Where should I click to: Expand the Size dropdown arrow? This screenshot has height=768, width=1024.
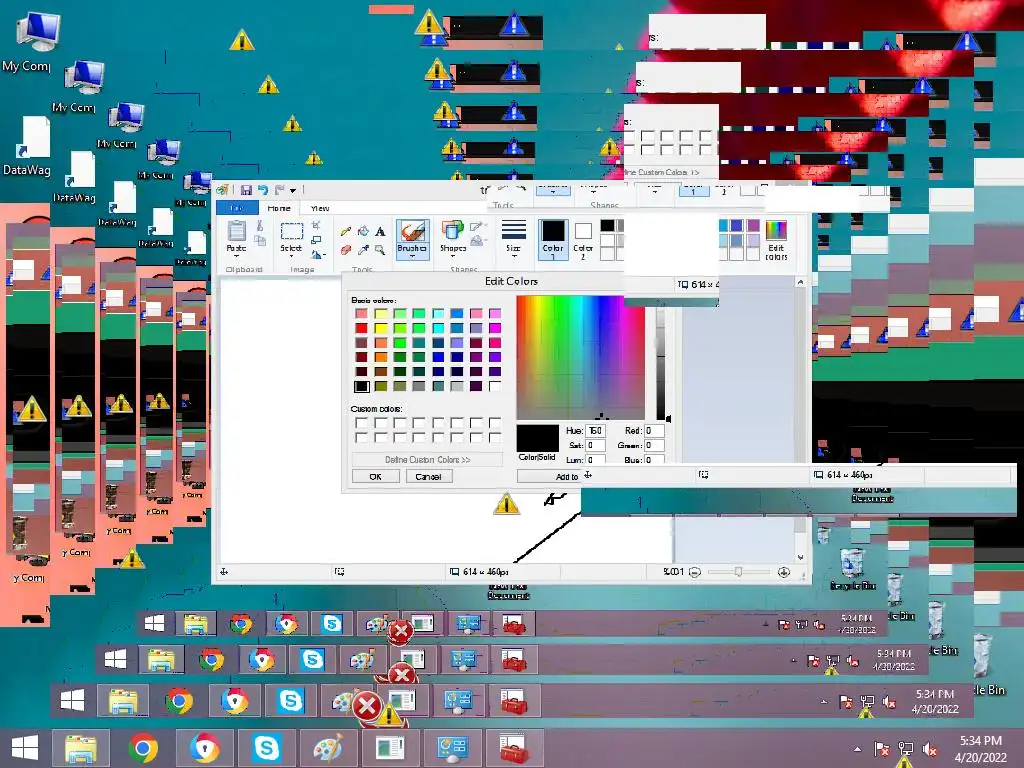click(x=514, y=256)
